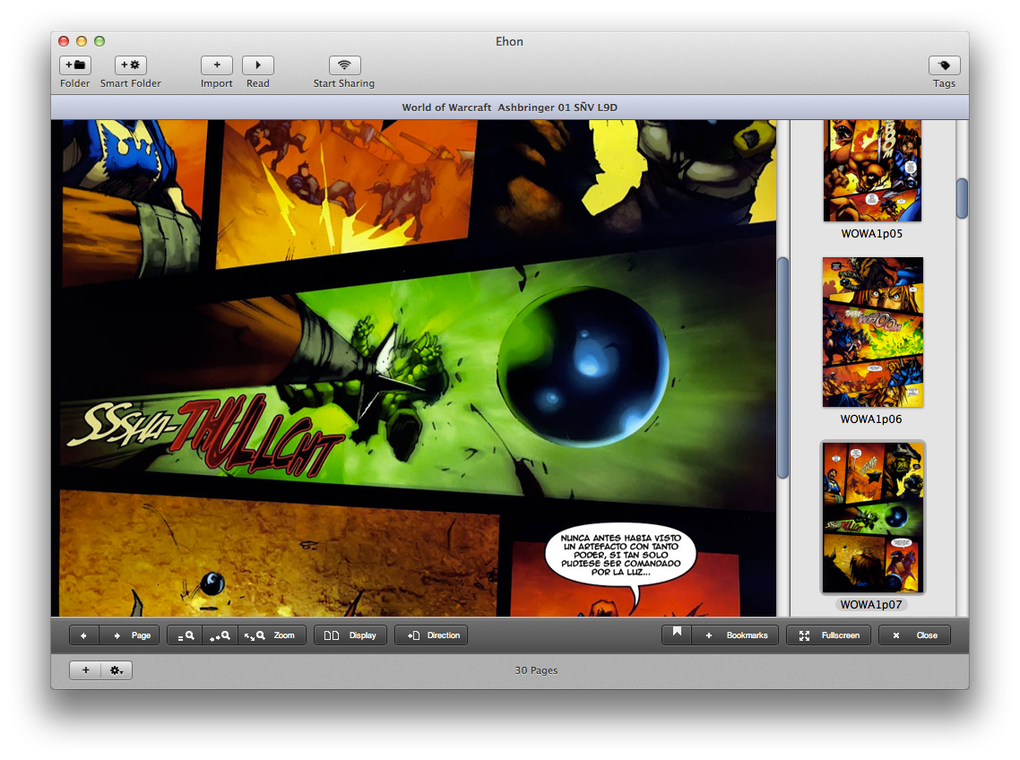
Task: Click the Folder add icon
Action: [75, 65]
